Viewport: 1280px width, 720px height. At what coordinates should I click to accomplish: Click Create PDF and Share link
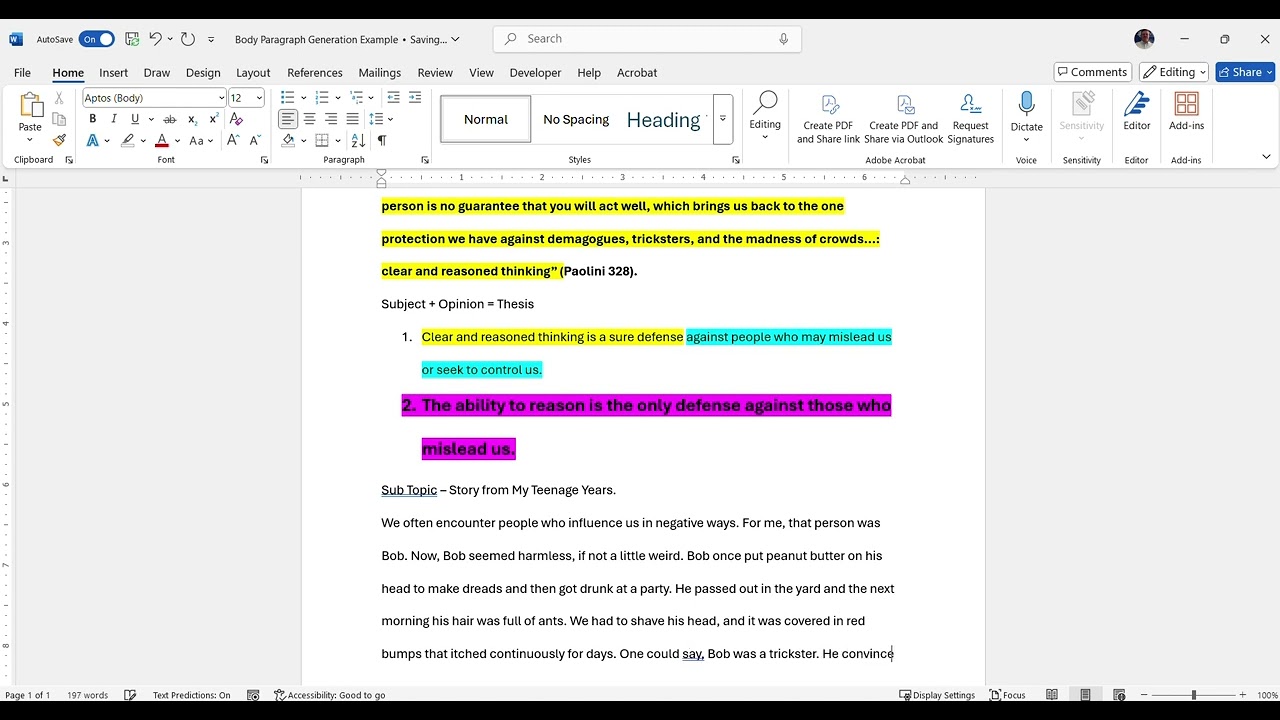tap(828, 118)
